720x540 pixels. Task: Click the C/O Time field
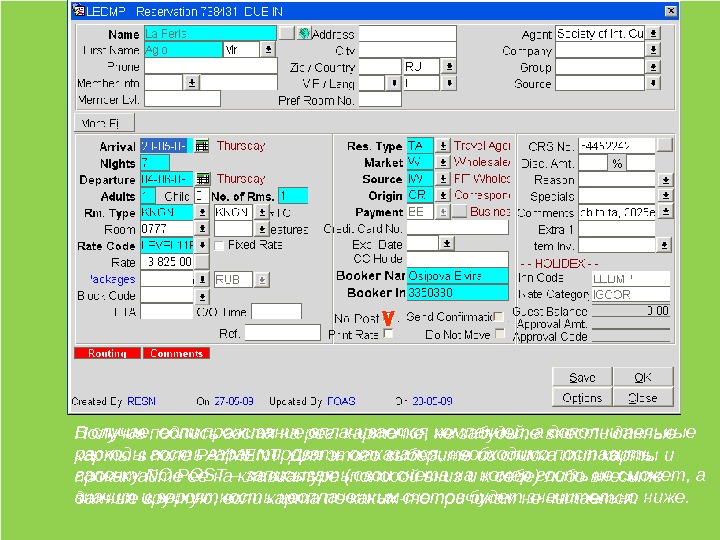click(276, 311)
